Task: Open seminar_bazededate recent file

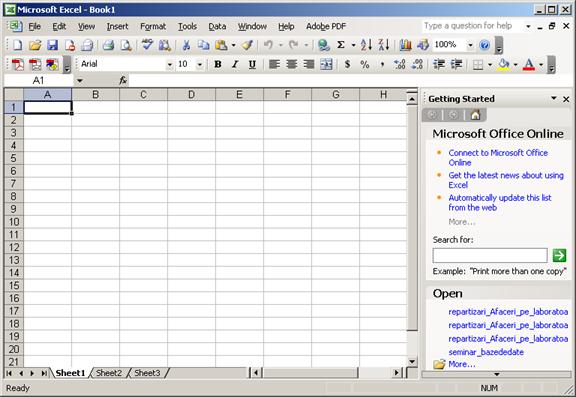Action: click(486, 352)
